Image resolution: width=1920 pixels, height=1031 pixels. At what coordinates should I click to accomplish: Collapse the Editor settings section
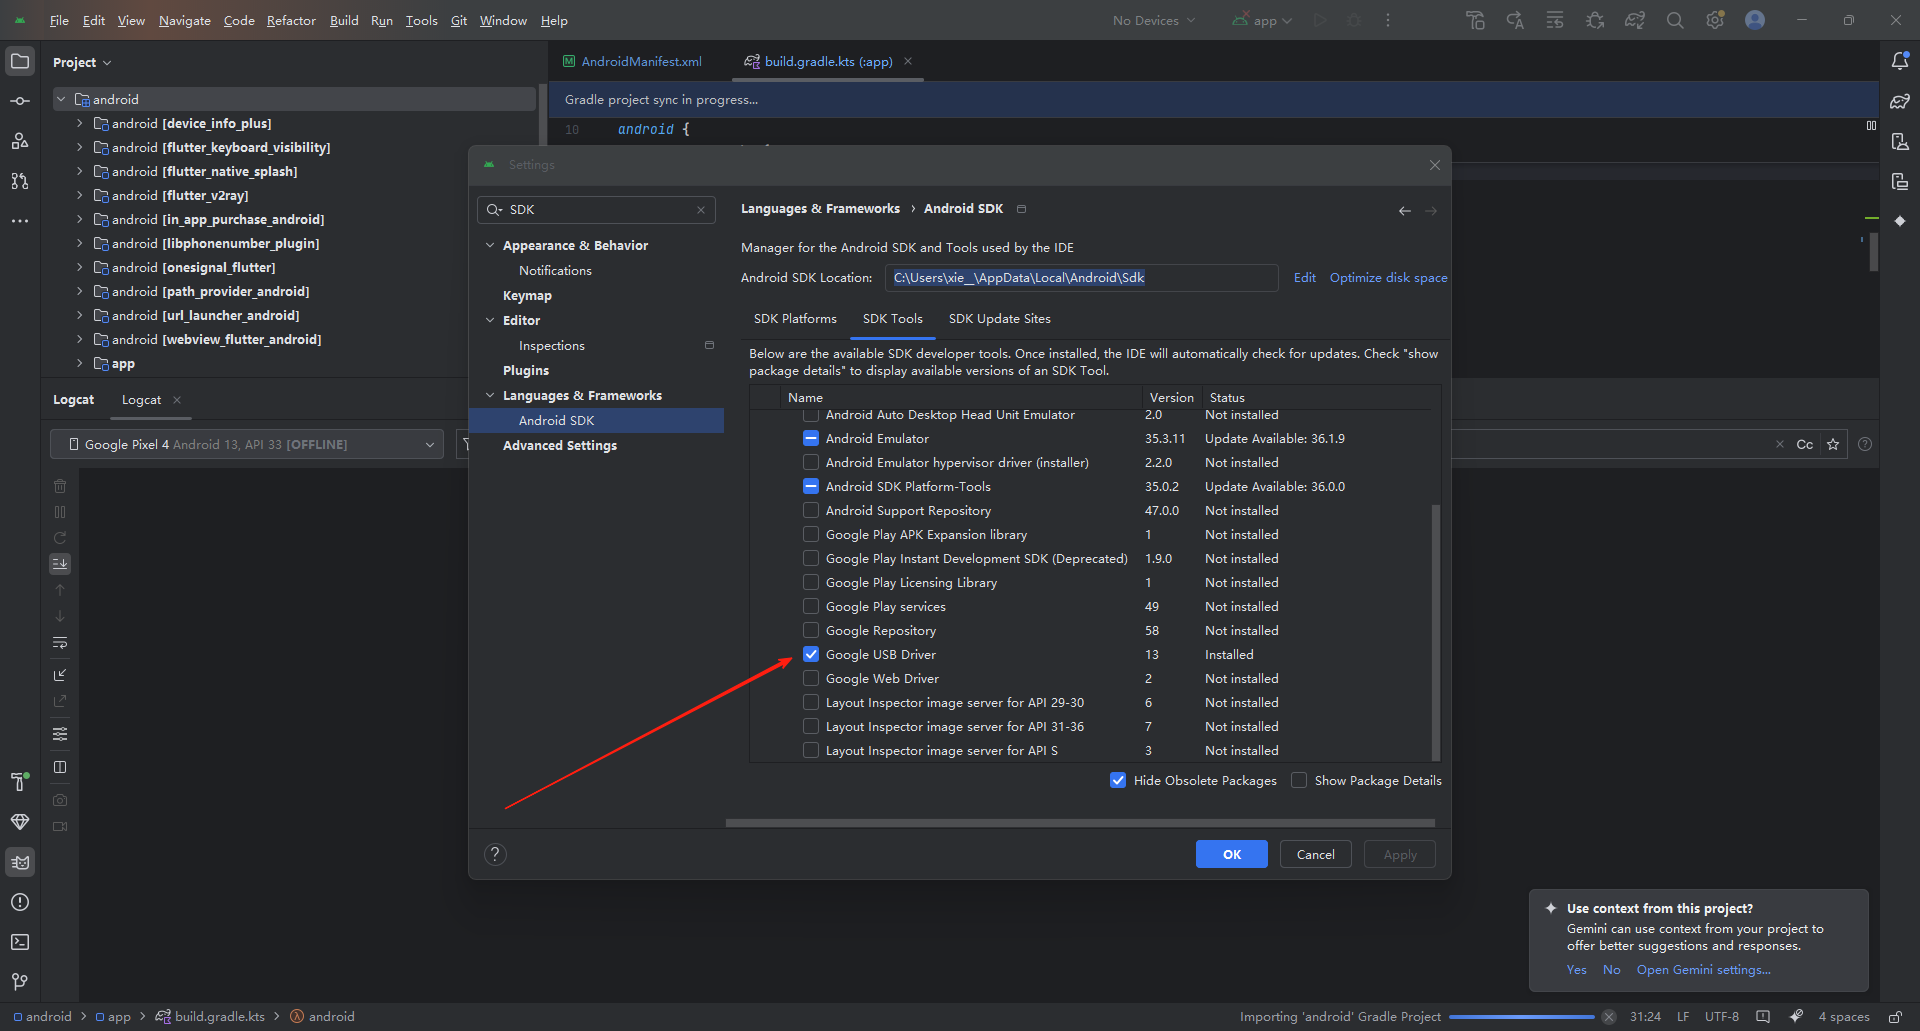[490, 320]
